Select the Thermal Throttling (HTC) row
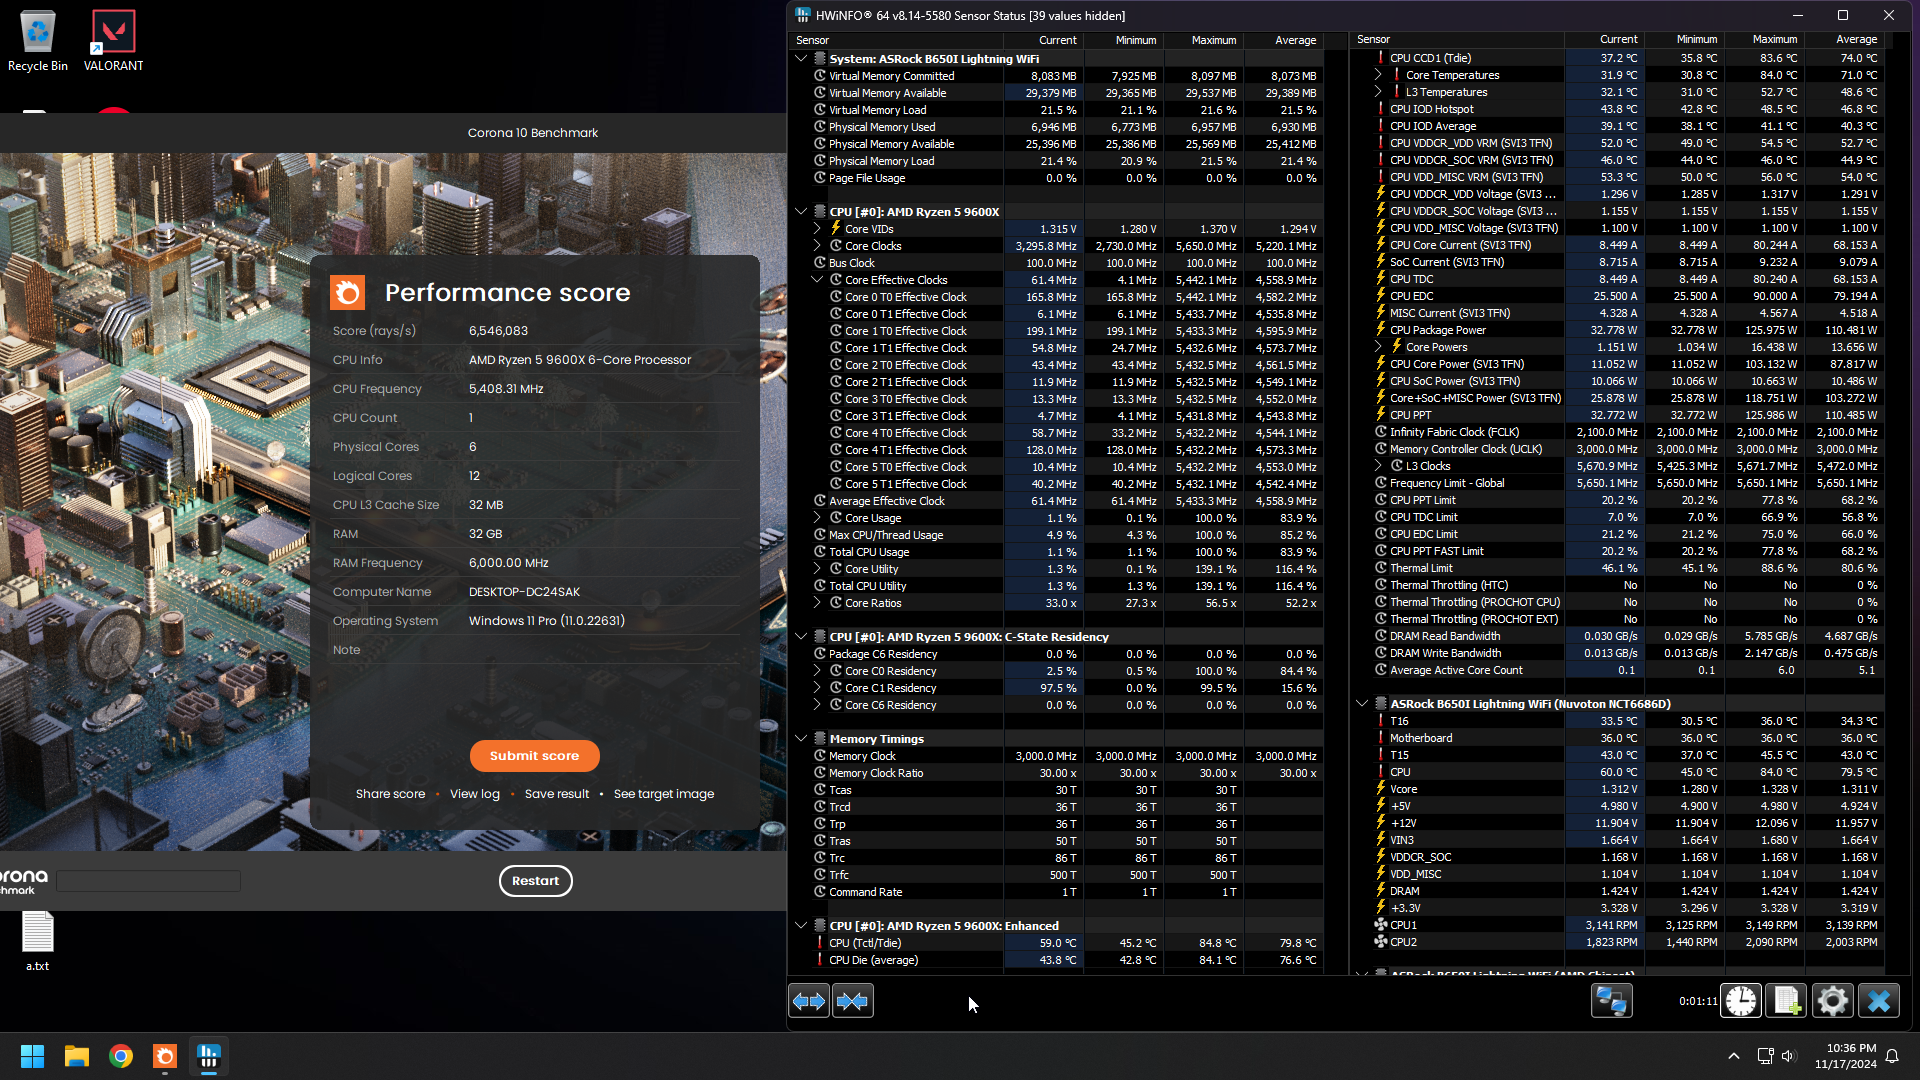Screen dimensions: 1920x1080 click(x=1617, y=585)
